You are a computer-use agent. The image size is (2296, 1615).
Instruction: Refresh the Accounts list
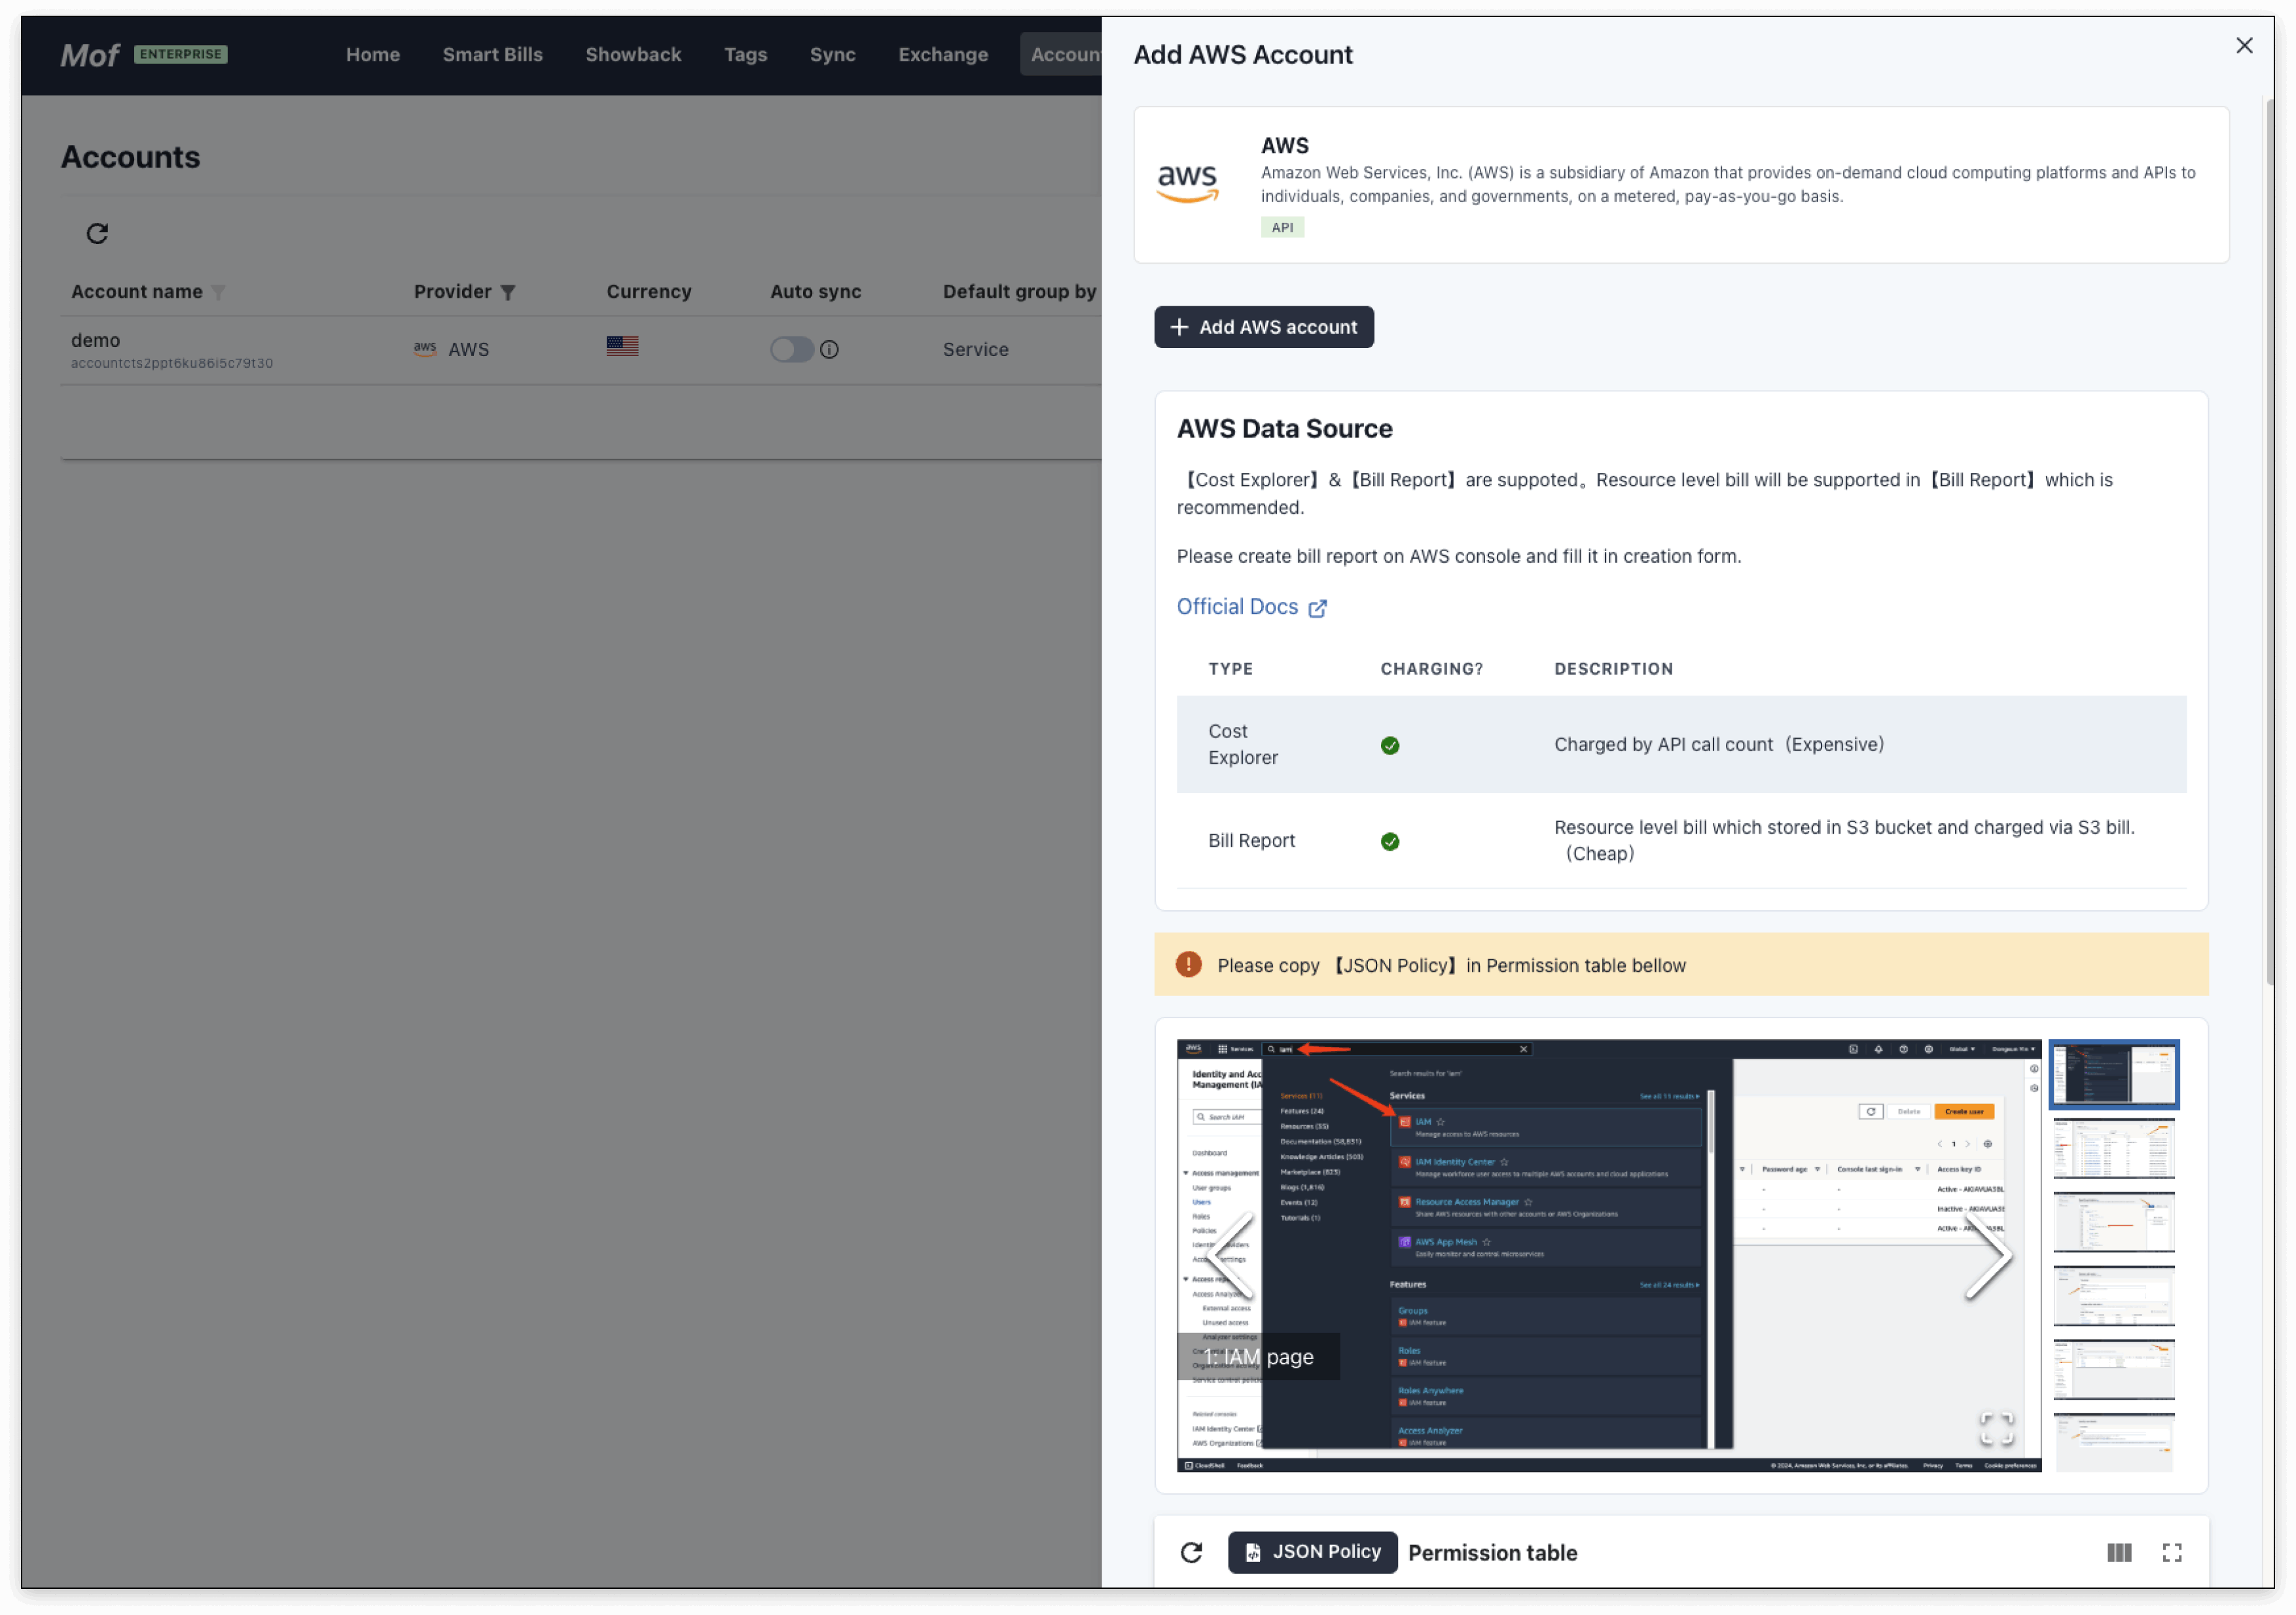coord(97,233)
